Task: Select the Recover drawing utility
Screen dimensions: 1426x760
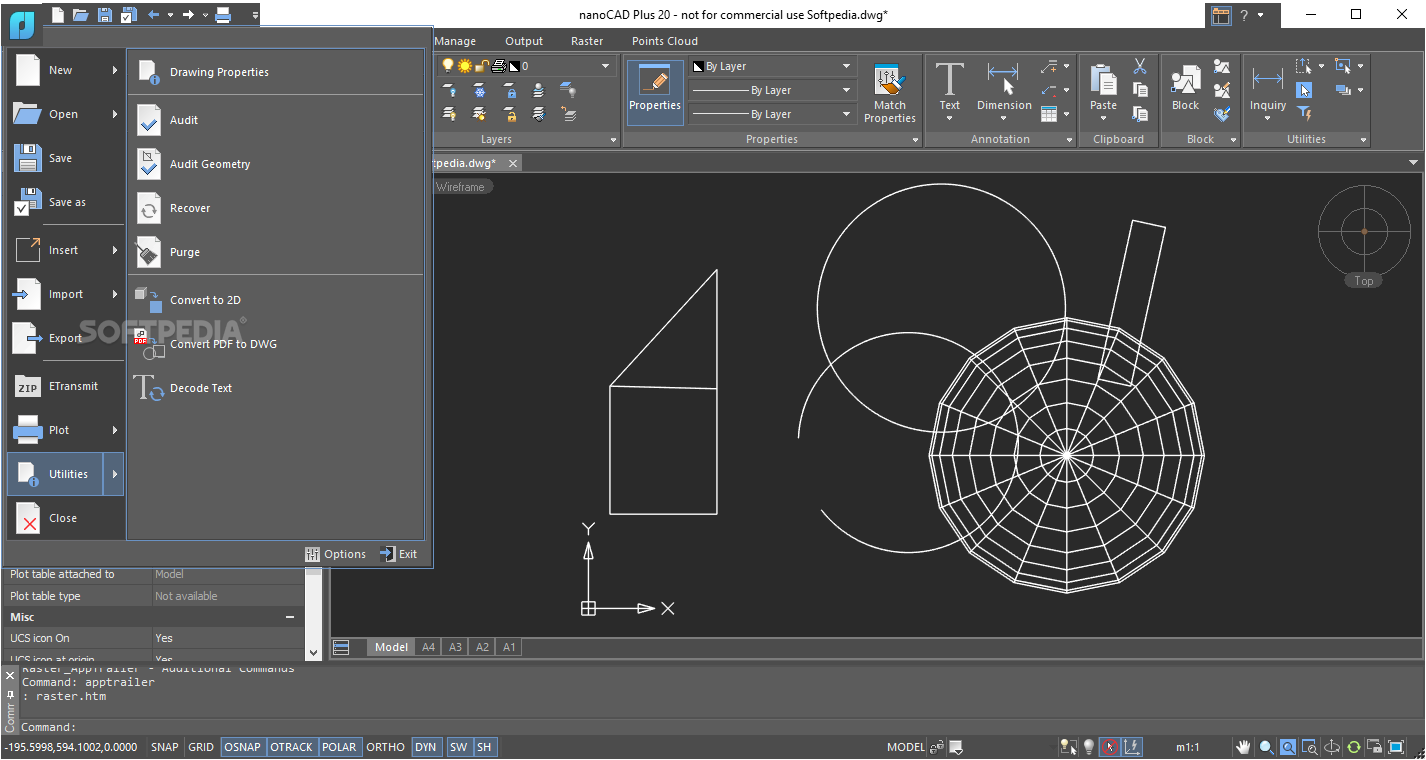Action: [x=275, y=208]
